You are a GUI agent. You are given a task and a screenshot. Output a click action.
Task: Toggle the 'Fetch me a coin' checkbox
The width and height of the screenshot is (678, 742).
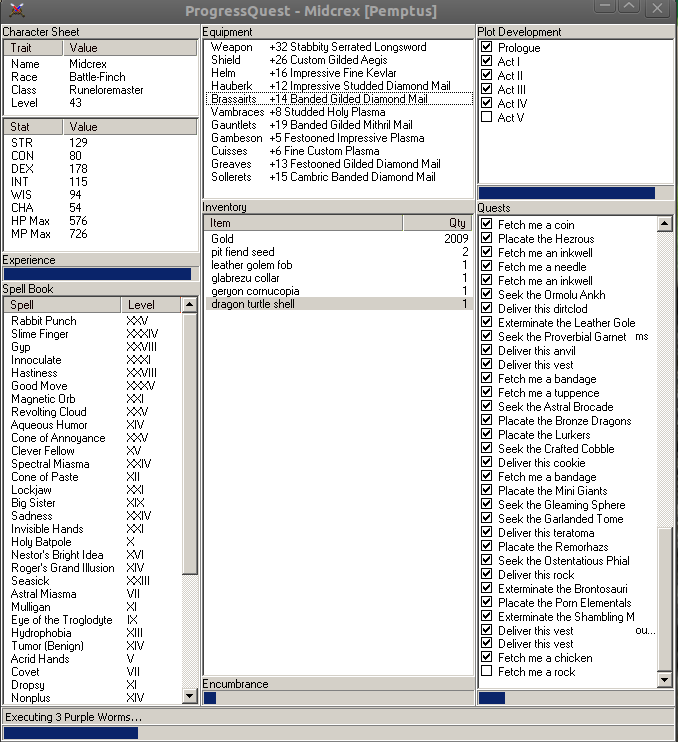tap(486, 224)
